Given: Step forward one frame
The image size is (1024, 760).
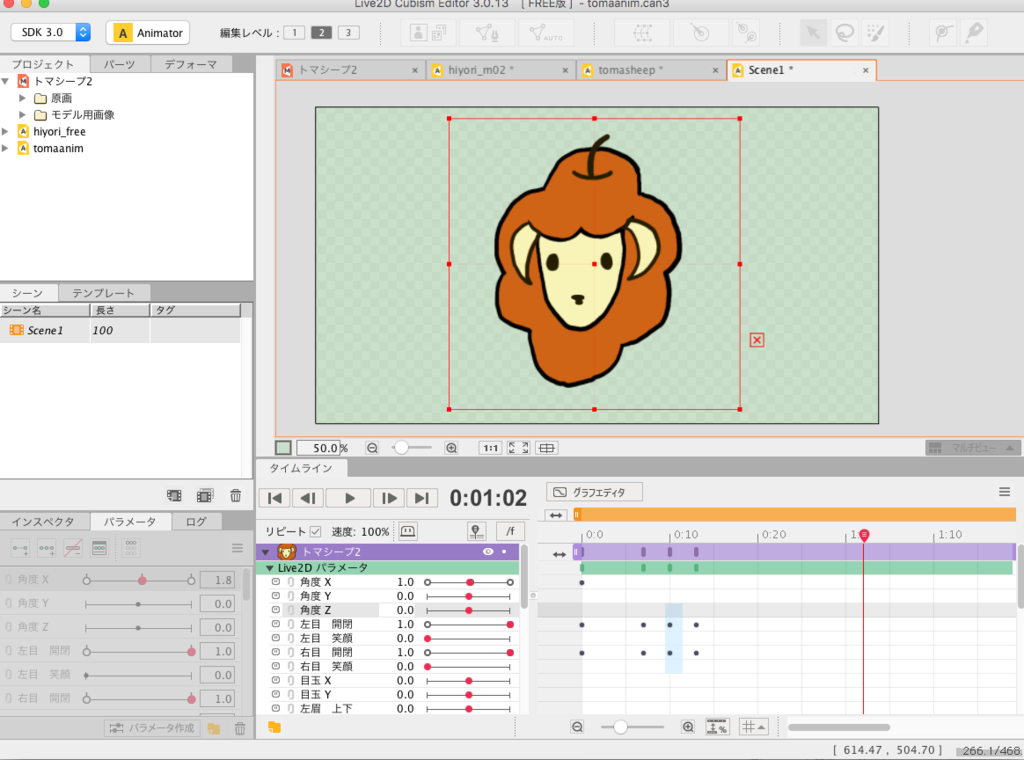Looking at the screenshot, I should [x=389, y=498].
